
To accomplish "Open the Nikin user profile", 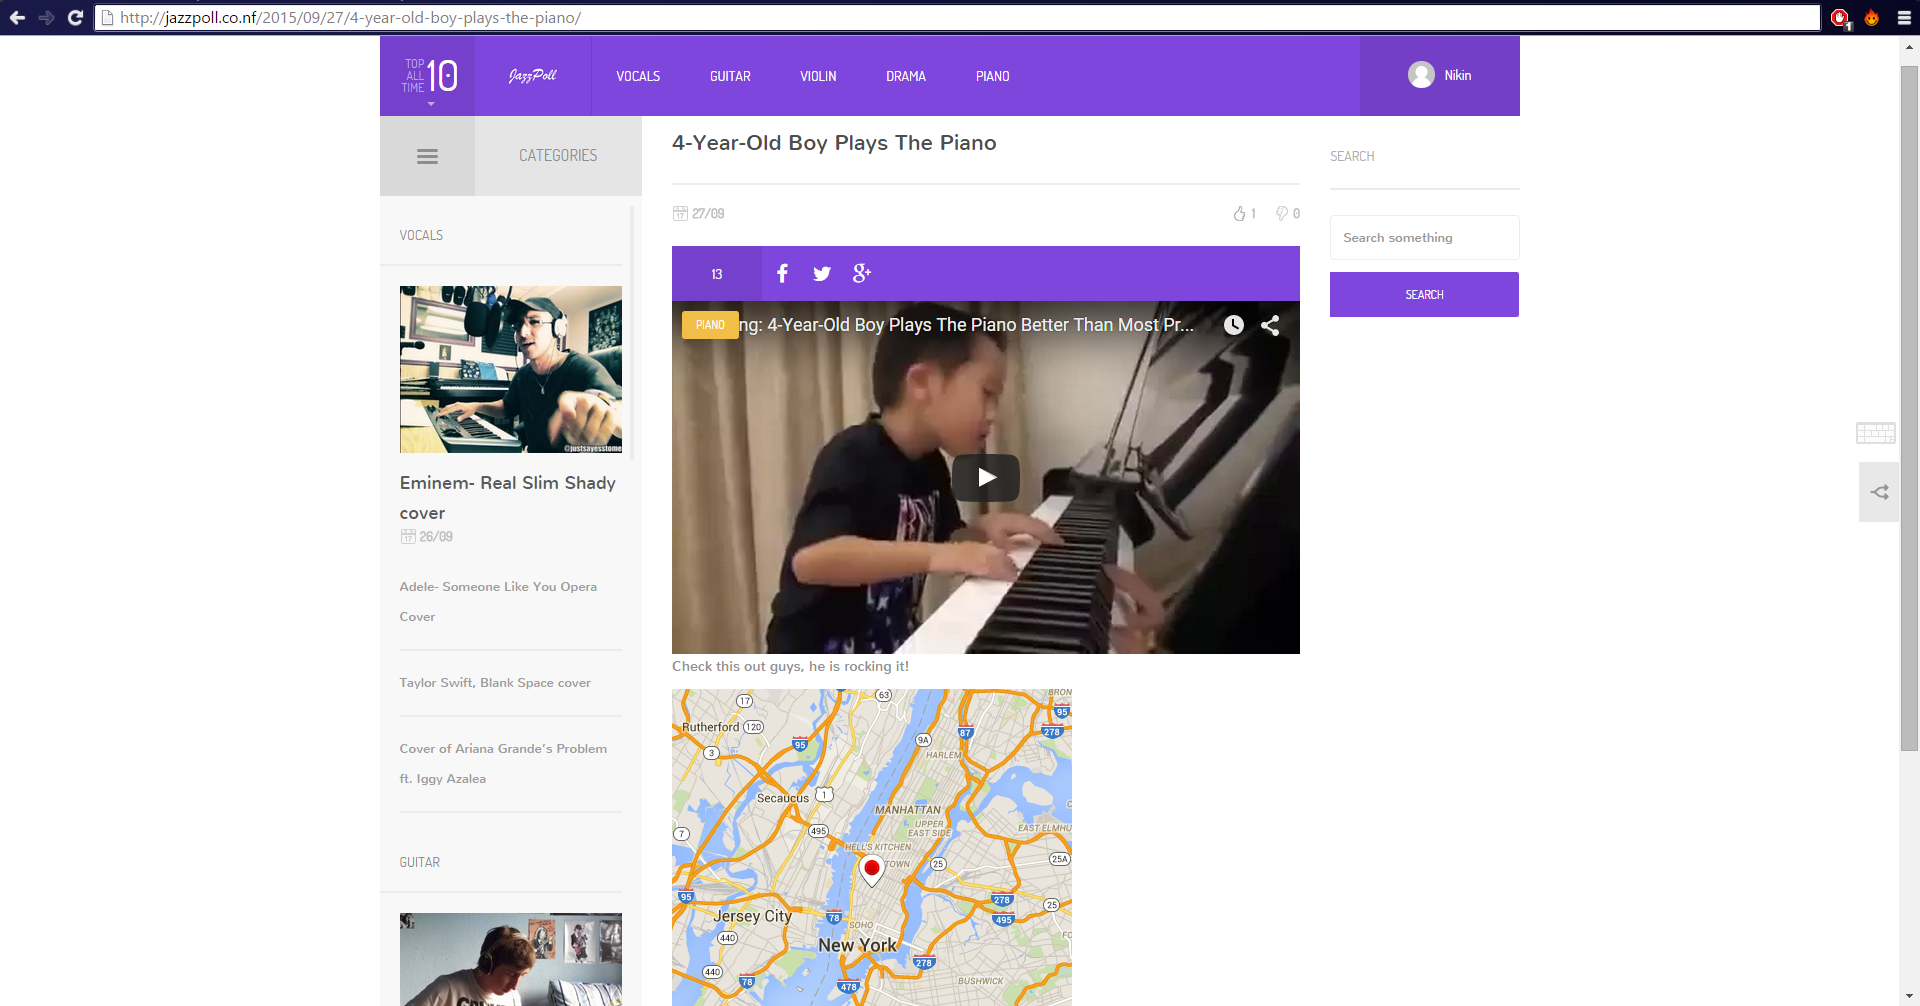I will 1458,75.
